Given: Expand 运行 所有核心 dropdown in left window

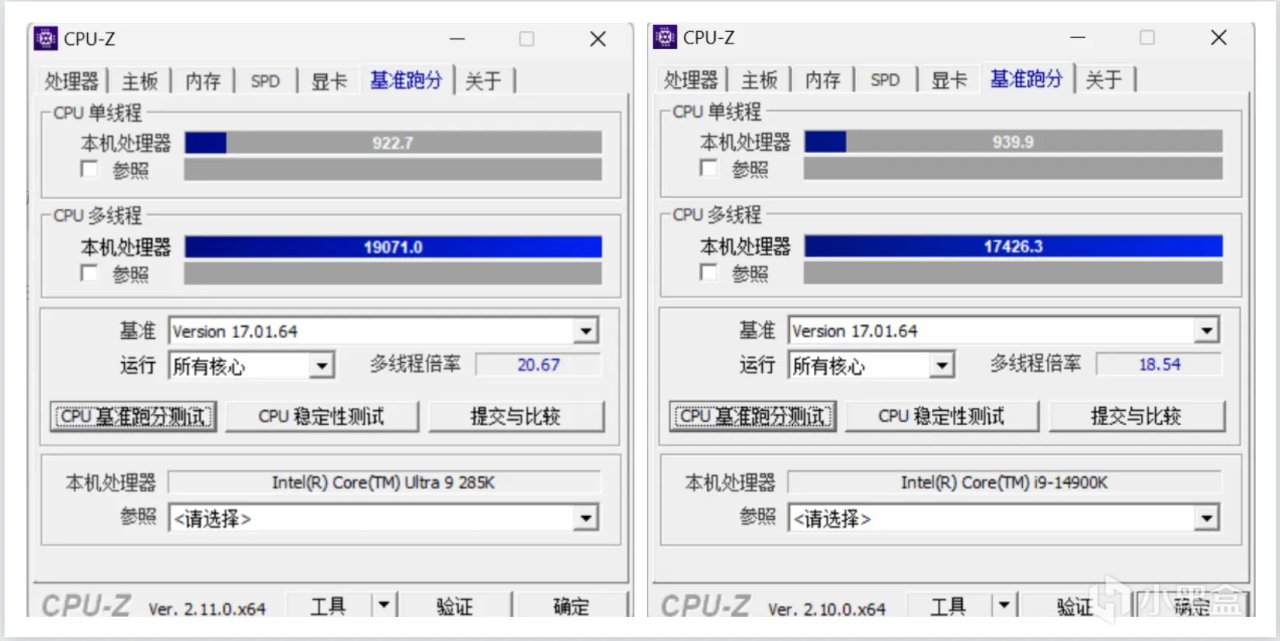Looking at the screenshot, I should 321,366.
